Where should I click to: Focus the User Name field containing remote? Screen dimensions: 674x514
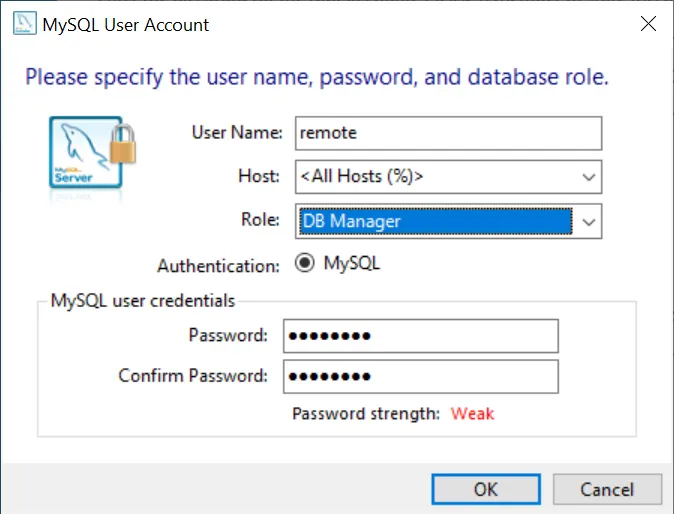(x=448, y=133)
